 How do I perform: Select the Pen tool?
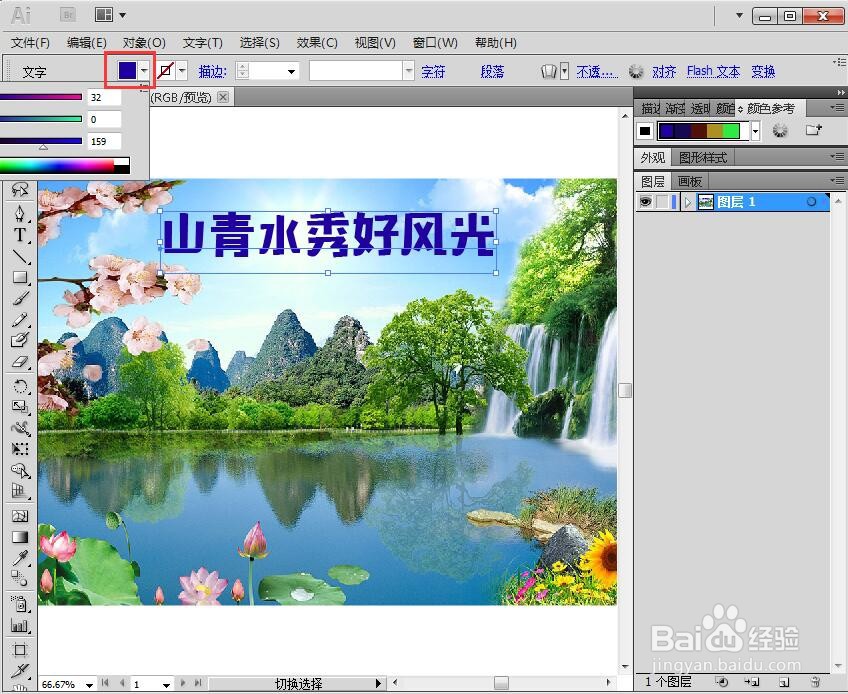tap(20, 213)
